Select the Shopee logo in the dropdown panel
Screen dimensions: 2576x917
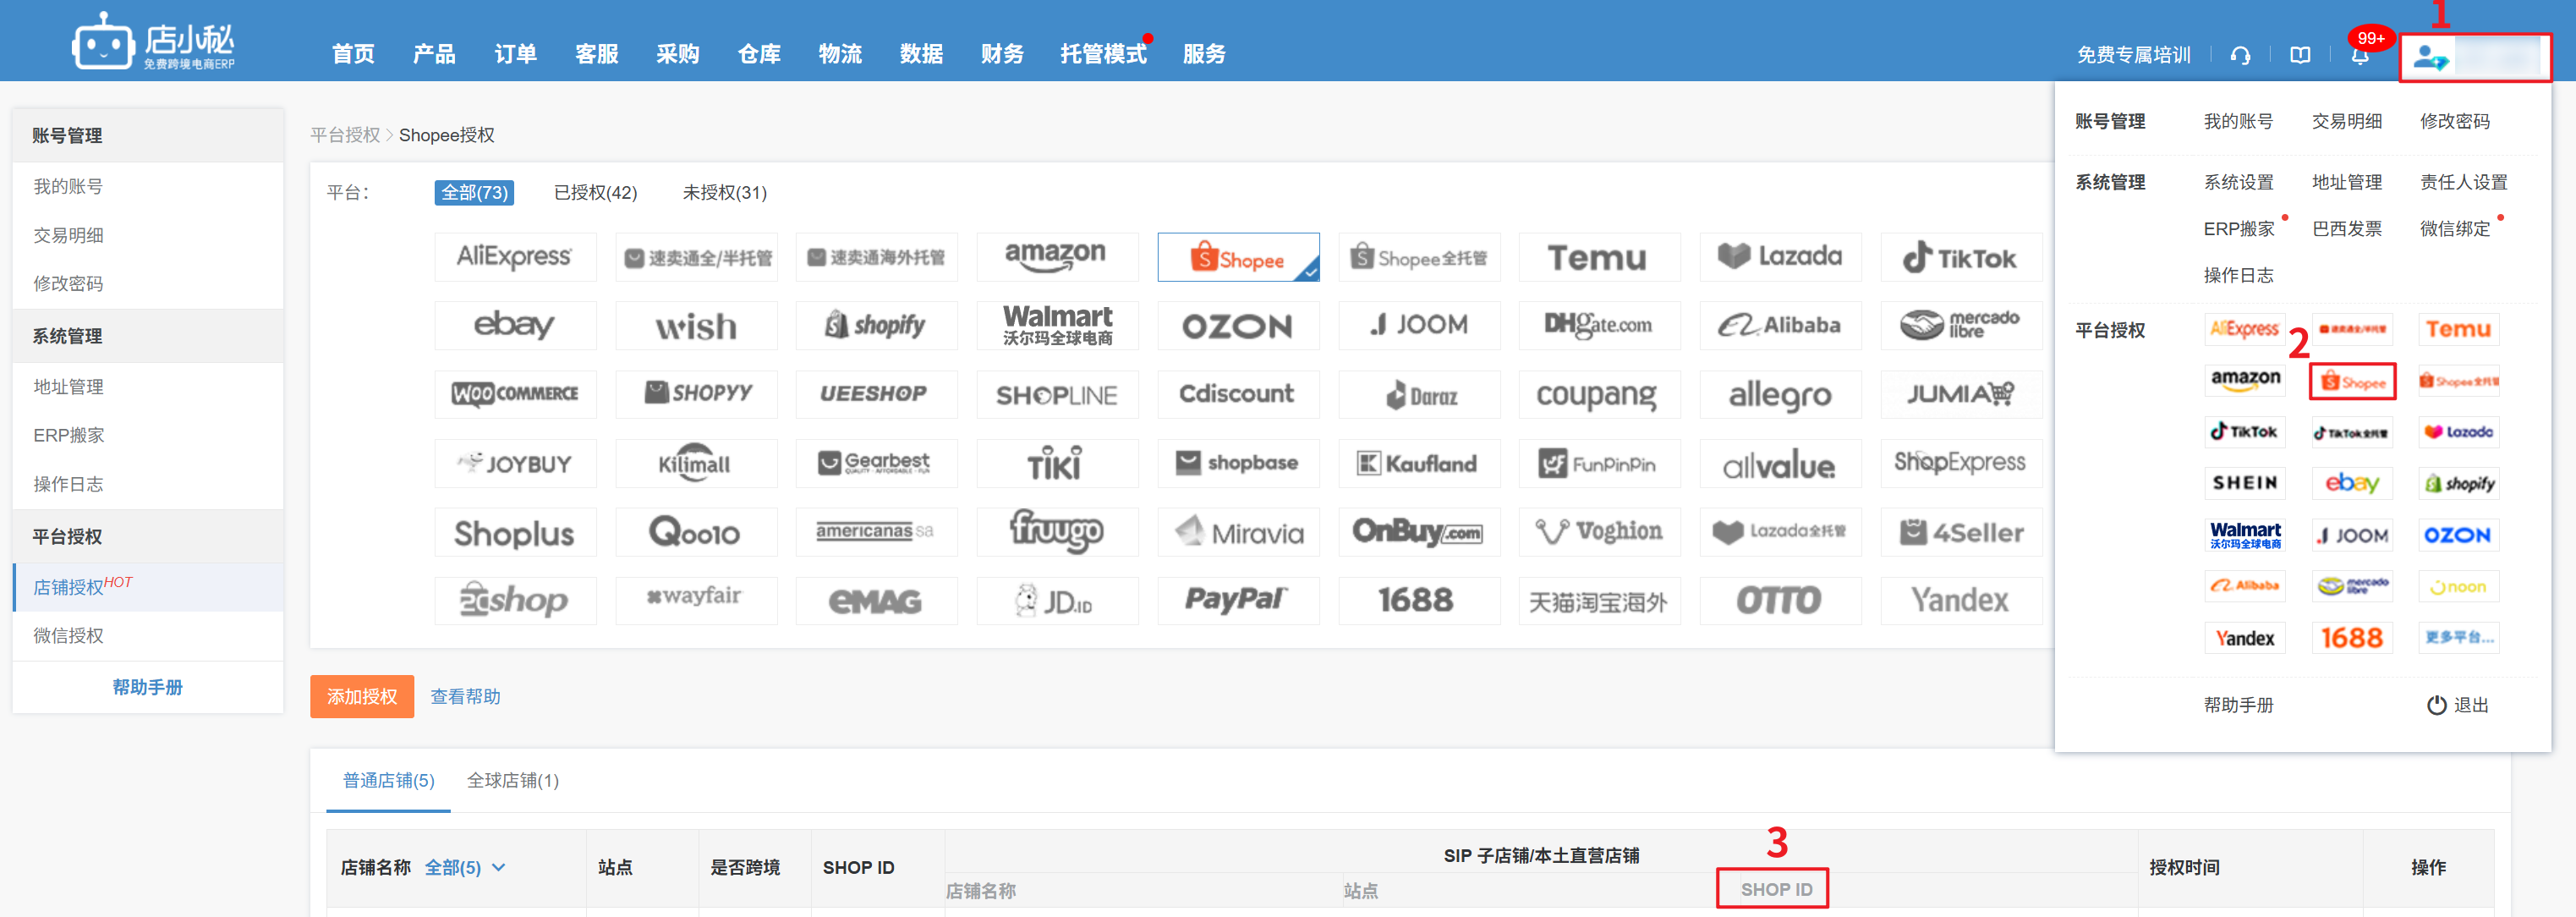coord(2352,382)
